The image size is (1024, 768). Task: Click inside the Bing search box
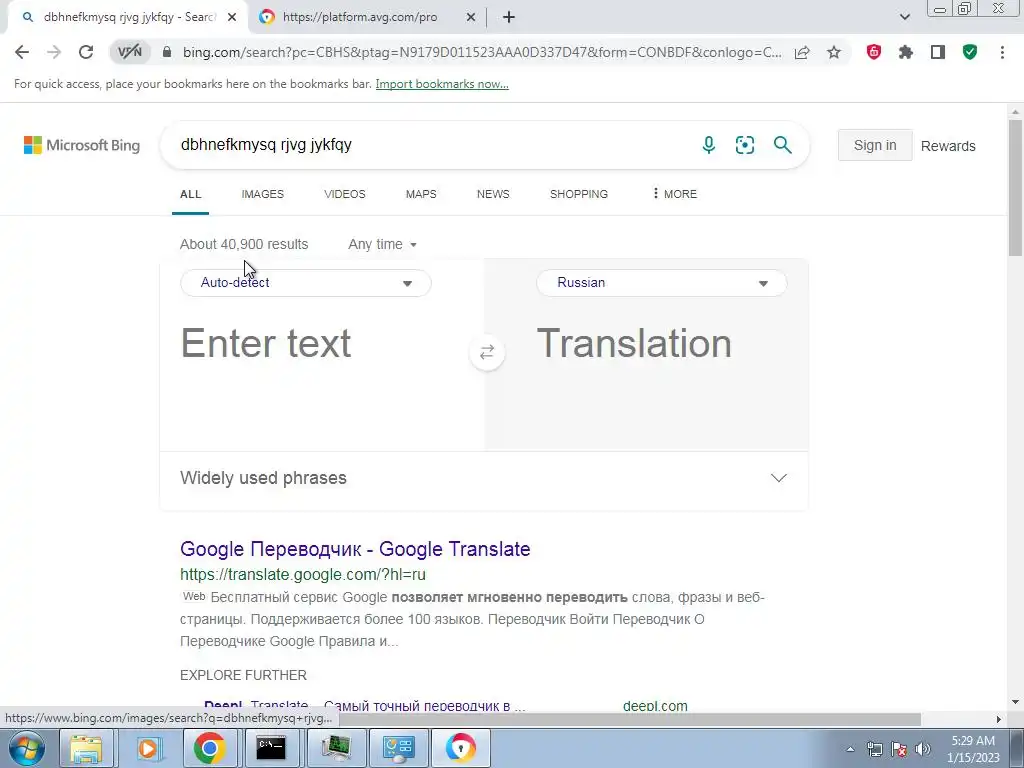click(431, 145)
